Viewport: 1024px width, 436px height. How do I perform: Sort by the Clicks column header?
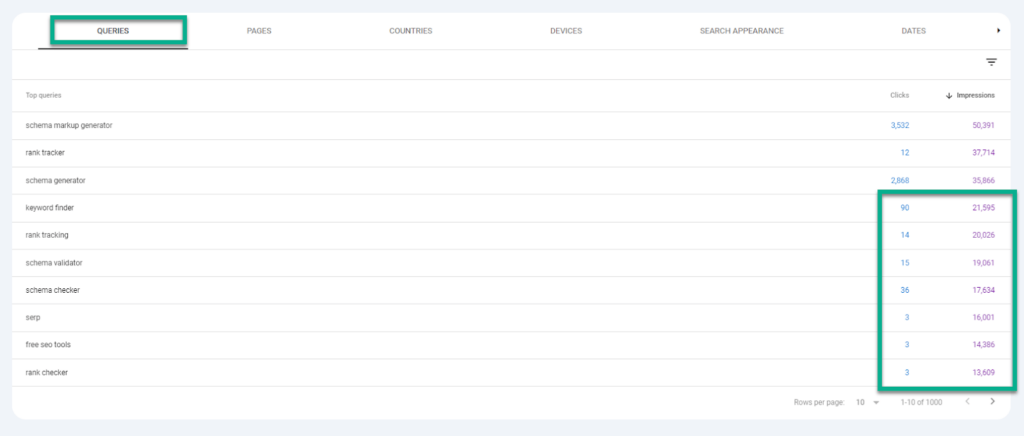click(x=899, y=96)
